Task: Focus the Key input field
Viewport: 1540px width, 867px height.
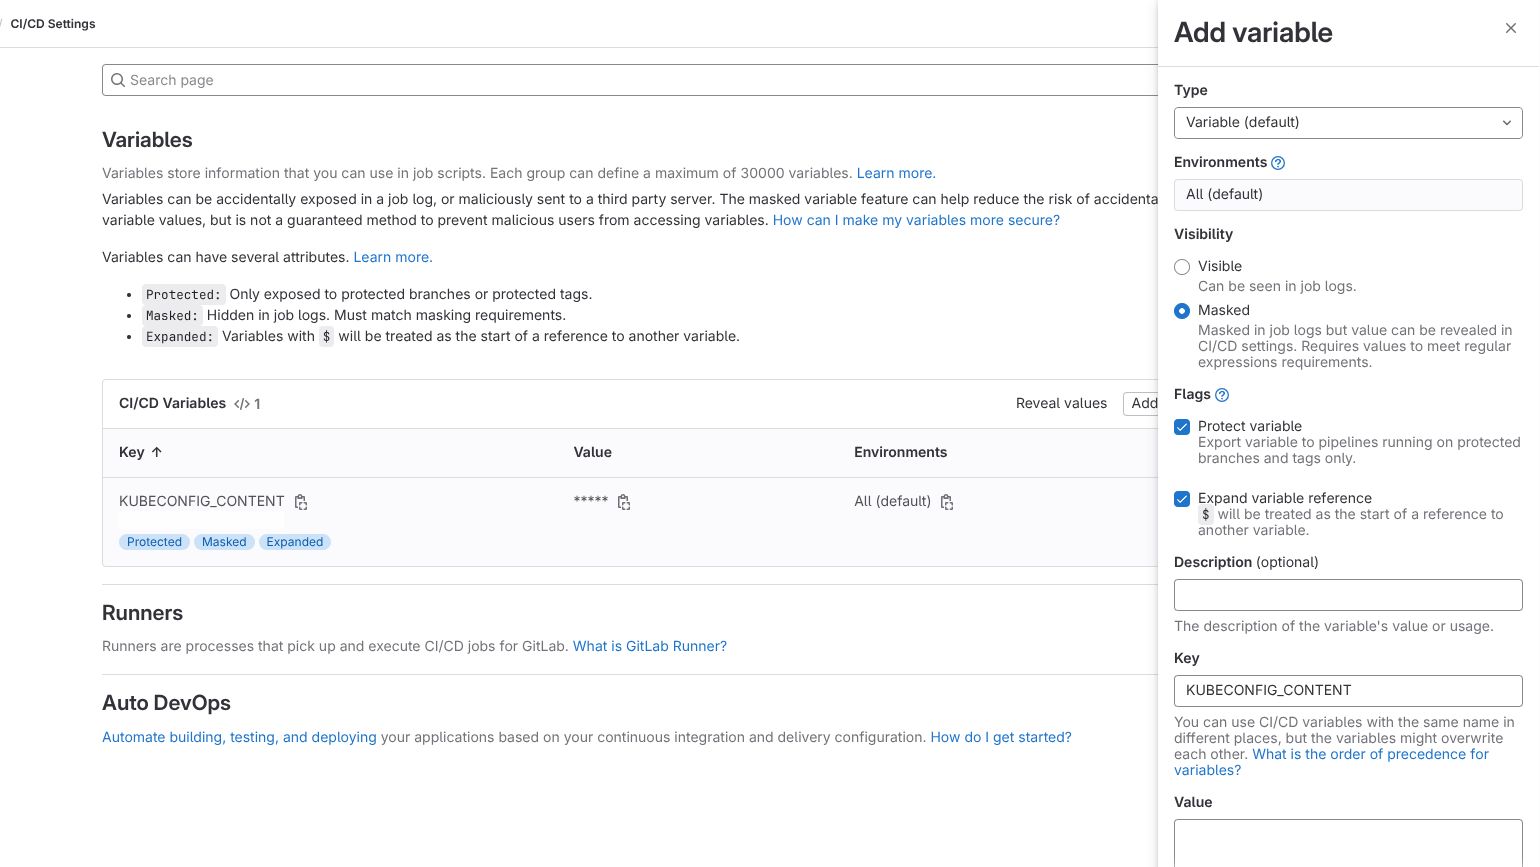Action: [x=1347, y=691]
